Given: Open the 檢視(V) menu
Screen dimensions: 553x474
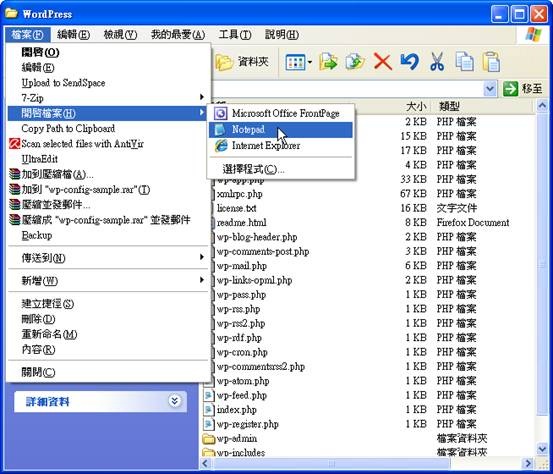Looking at the screenshot, I should 120,35.
